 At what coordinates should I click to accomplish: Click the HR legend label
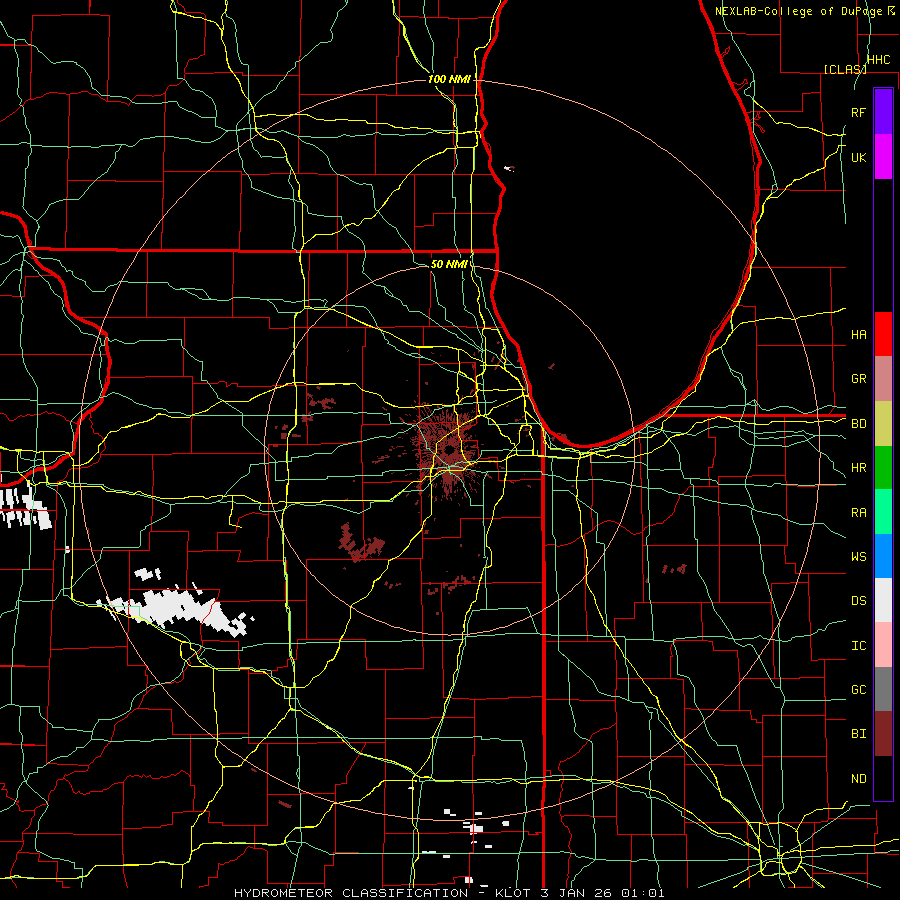coord(858,468)
